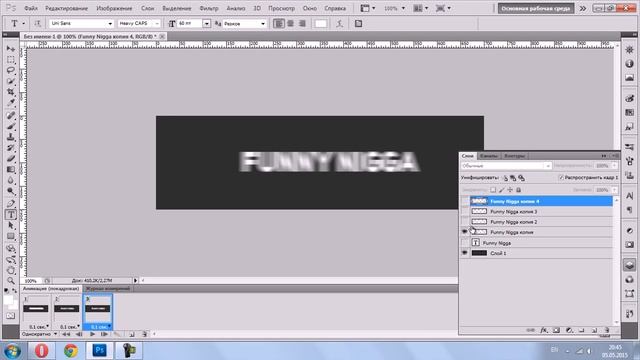Select the Horizontal Type tool
The width and height of the screenshot is (640, 360).
11,215
